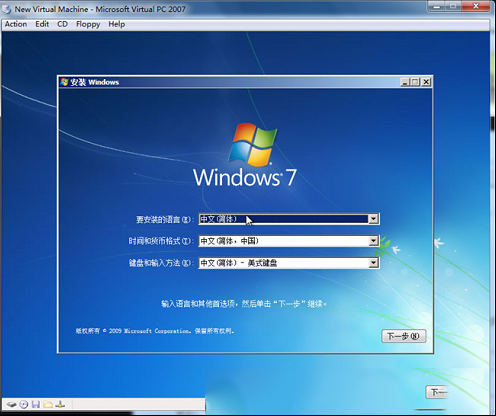Maximize the Virtual PC 2007 window
496x416 pixels.
[453, 6]
